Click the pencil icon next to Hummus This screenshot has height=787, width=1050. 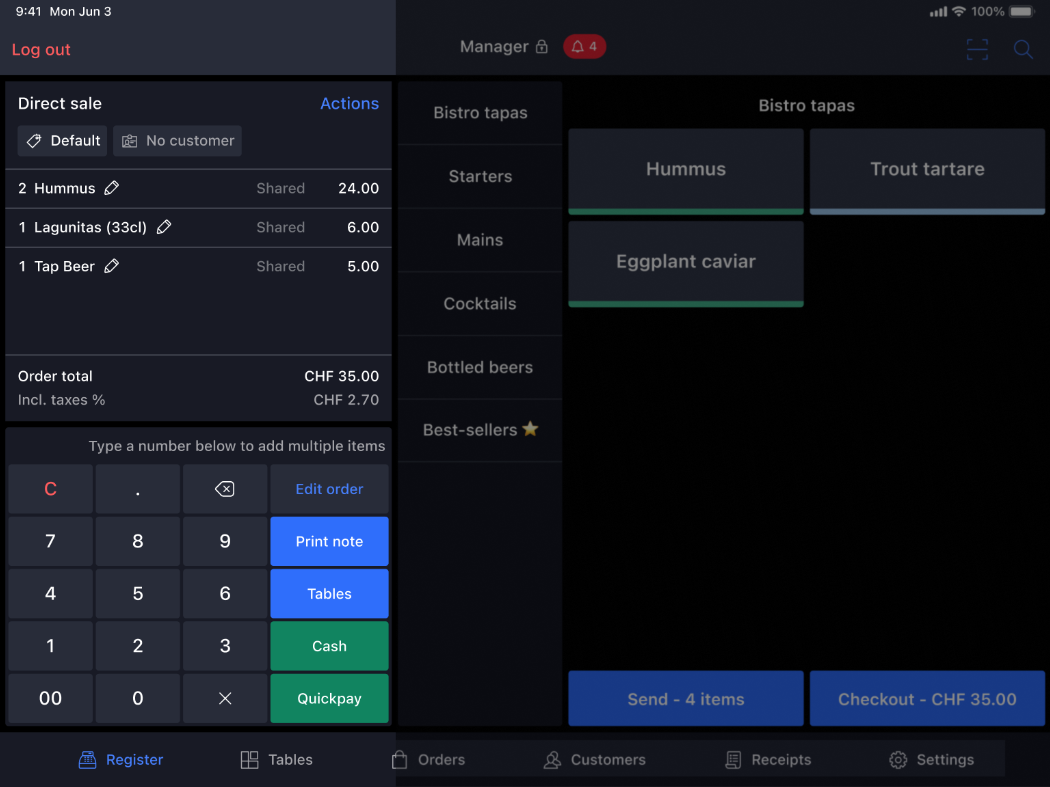tap(112, 188)
